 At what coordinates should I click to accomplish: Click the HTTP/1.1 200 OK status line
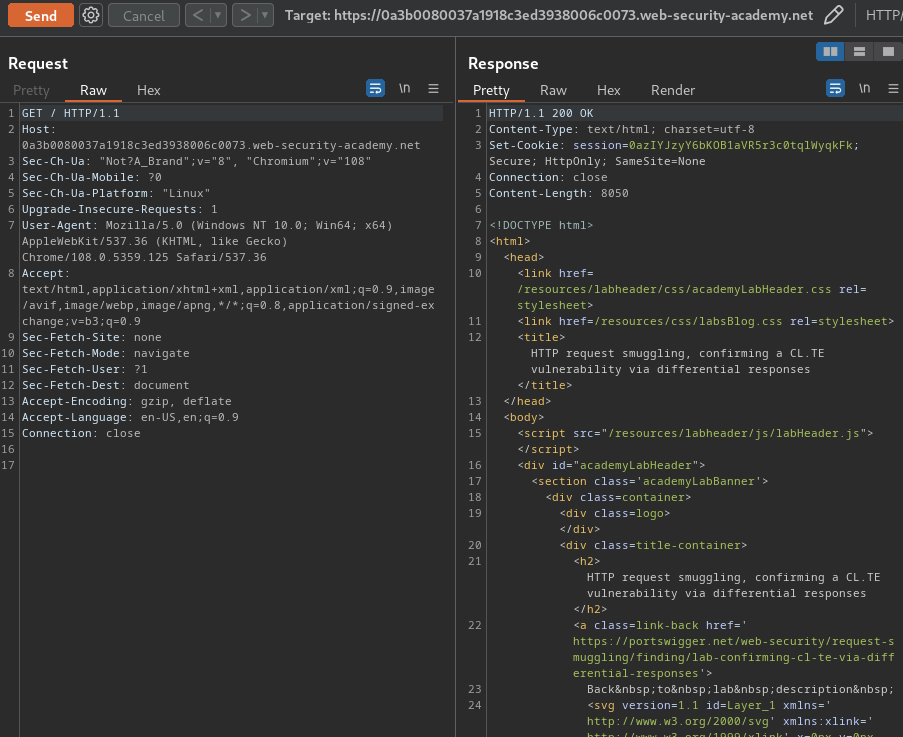pyautogui.click(x=541, y=113)
